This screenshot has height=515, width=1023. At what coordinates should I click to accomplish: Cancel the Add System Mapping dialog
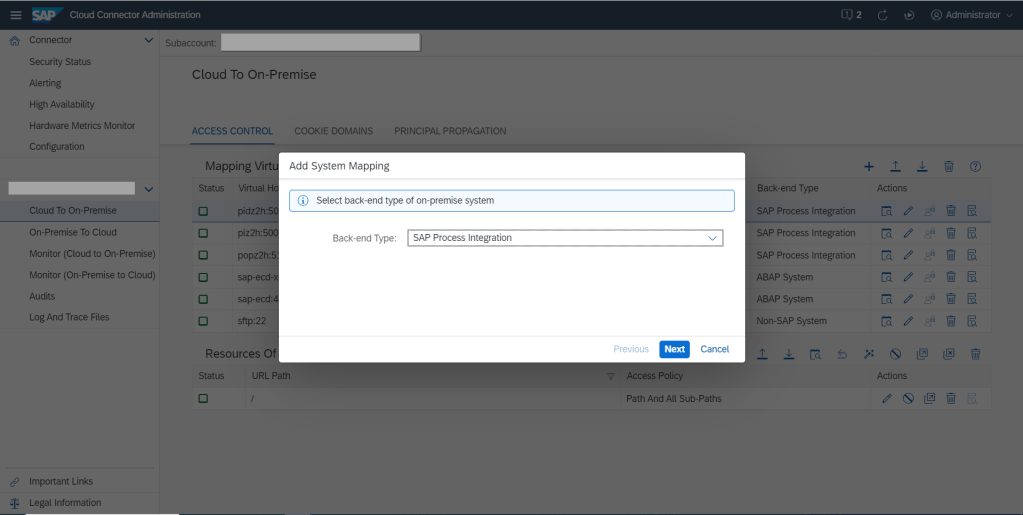(x=714, y=349)
